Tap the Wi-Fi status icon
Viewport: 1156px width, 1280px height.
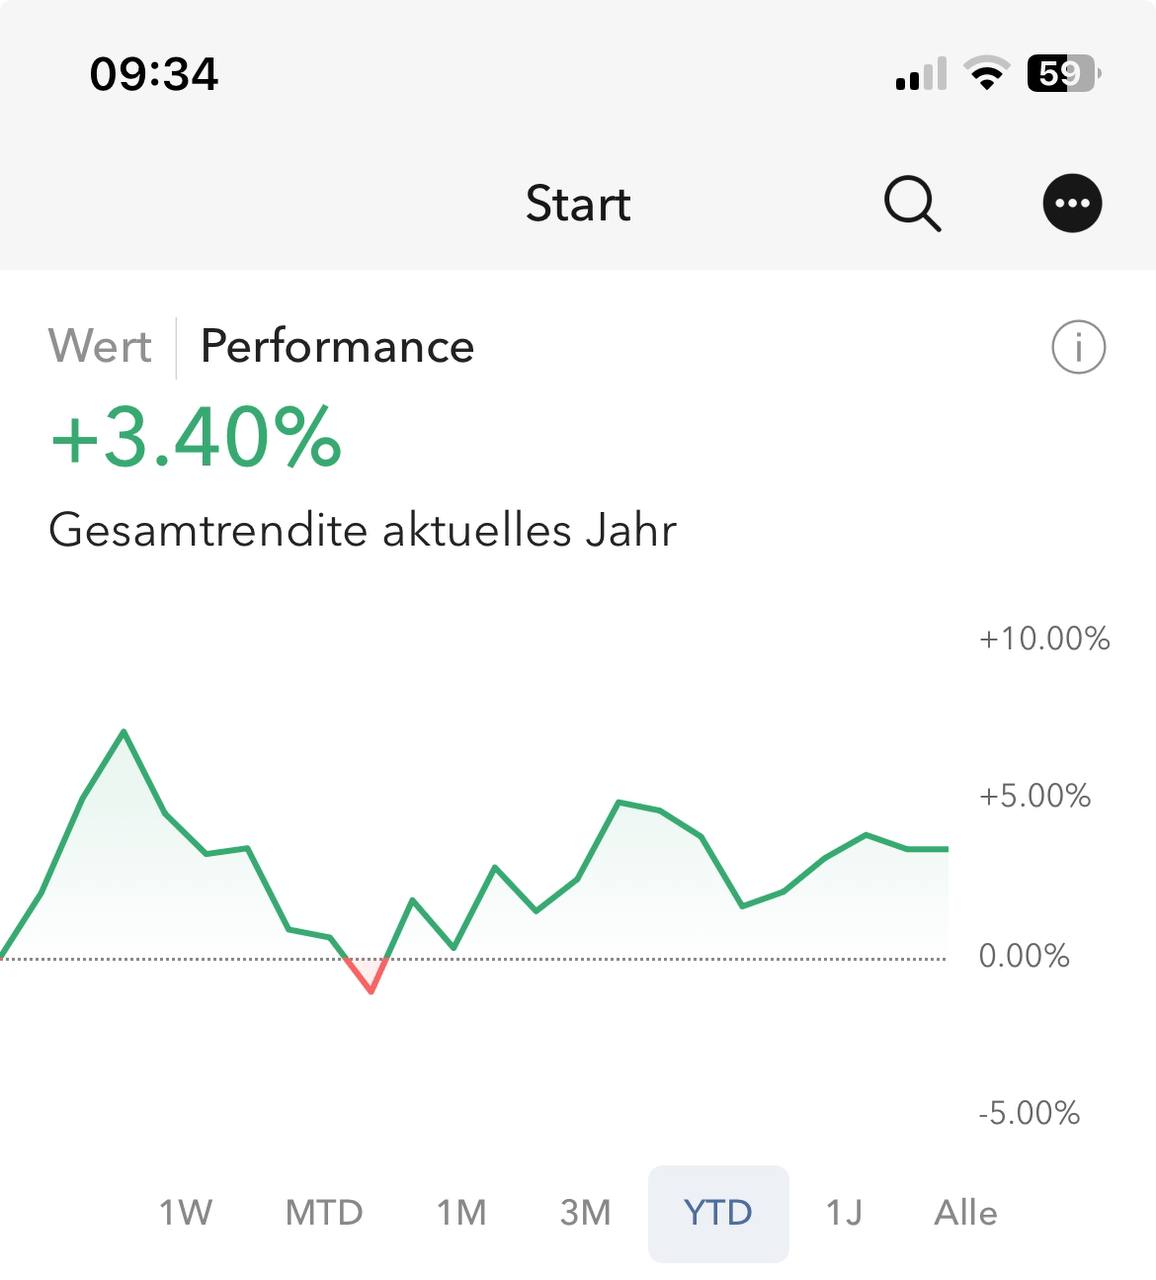click(986, 74)
